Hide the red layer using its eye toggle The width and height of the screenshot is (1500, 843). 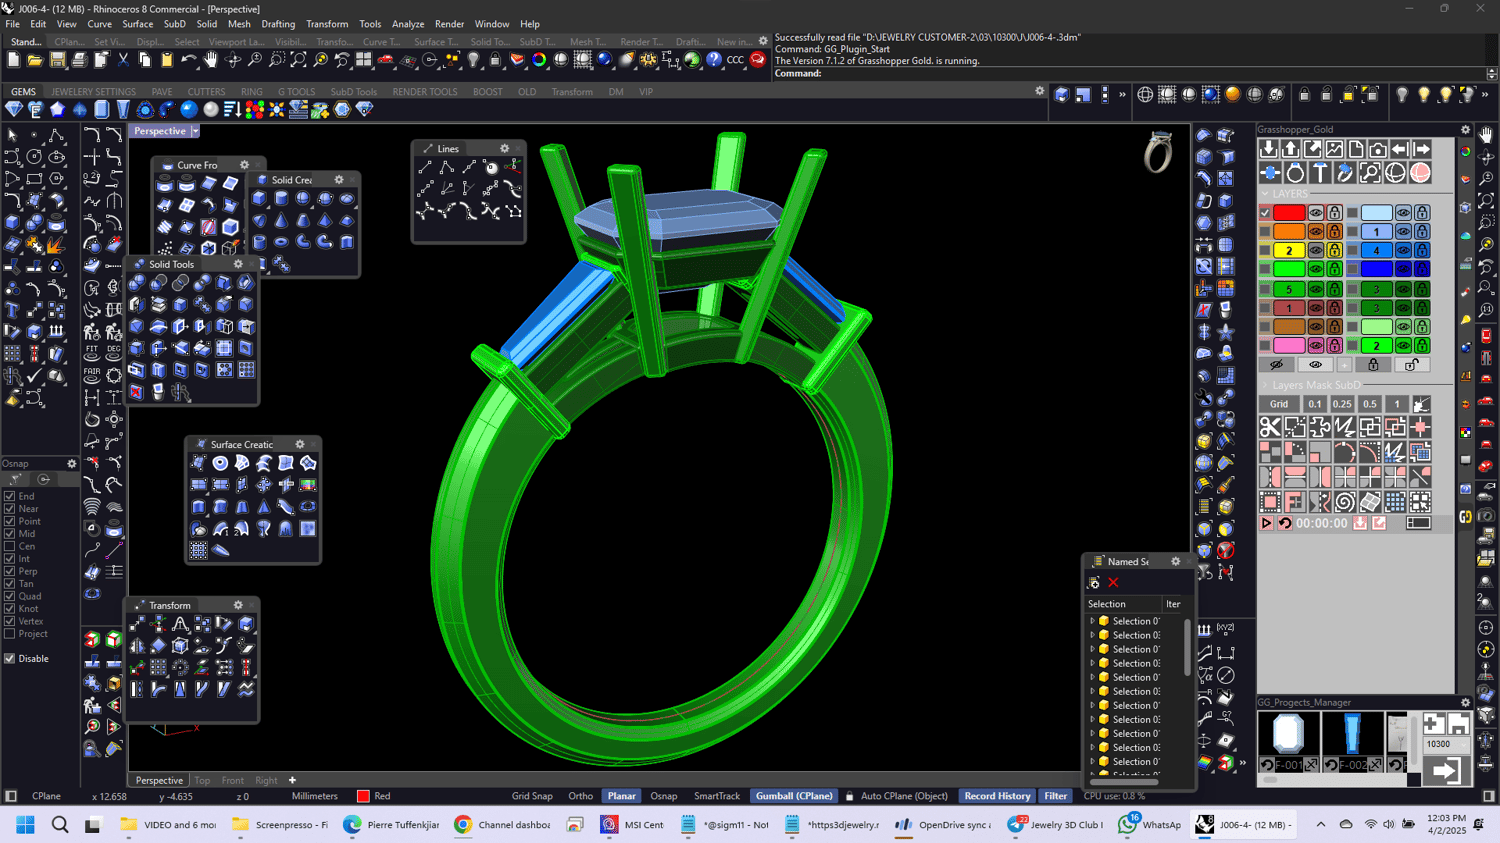click(1316, 213)
